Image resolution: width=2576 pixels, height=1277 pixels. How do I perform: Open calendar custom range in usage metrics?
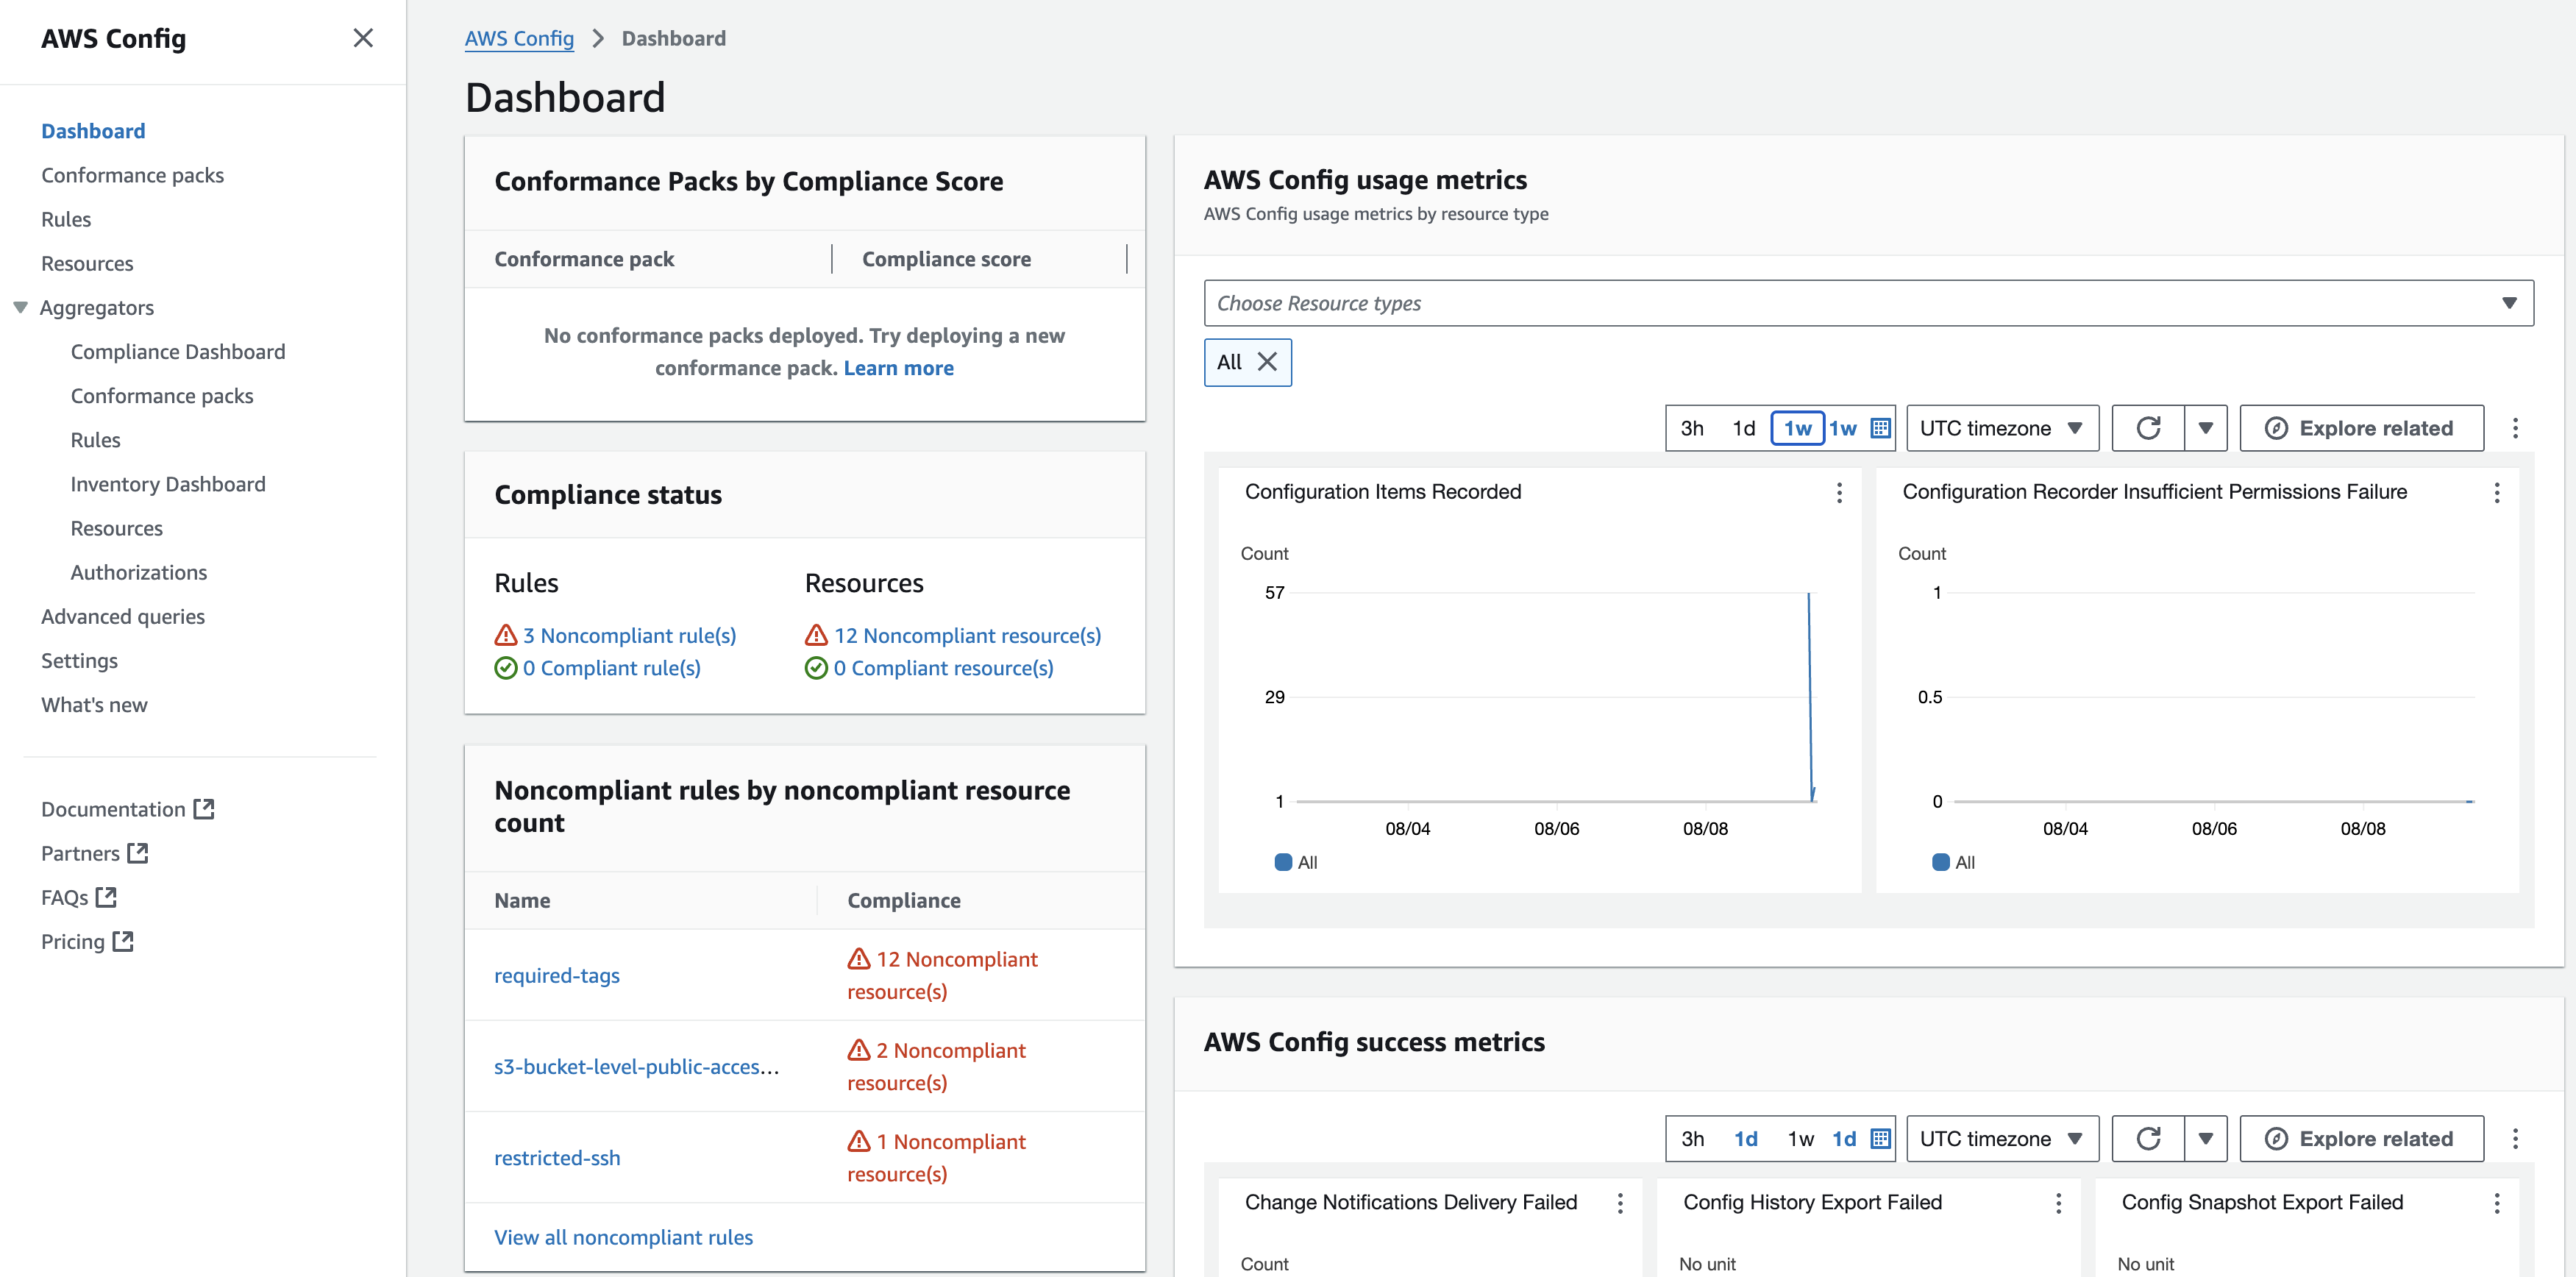[1880, 428]
